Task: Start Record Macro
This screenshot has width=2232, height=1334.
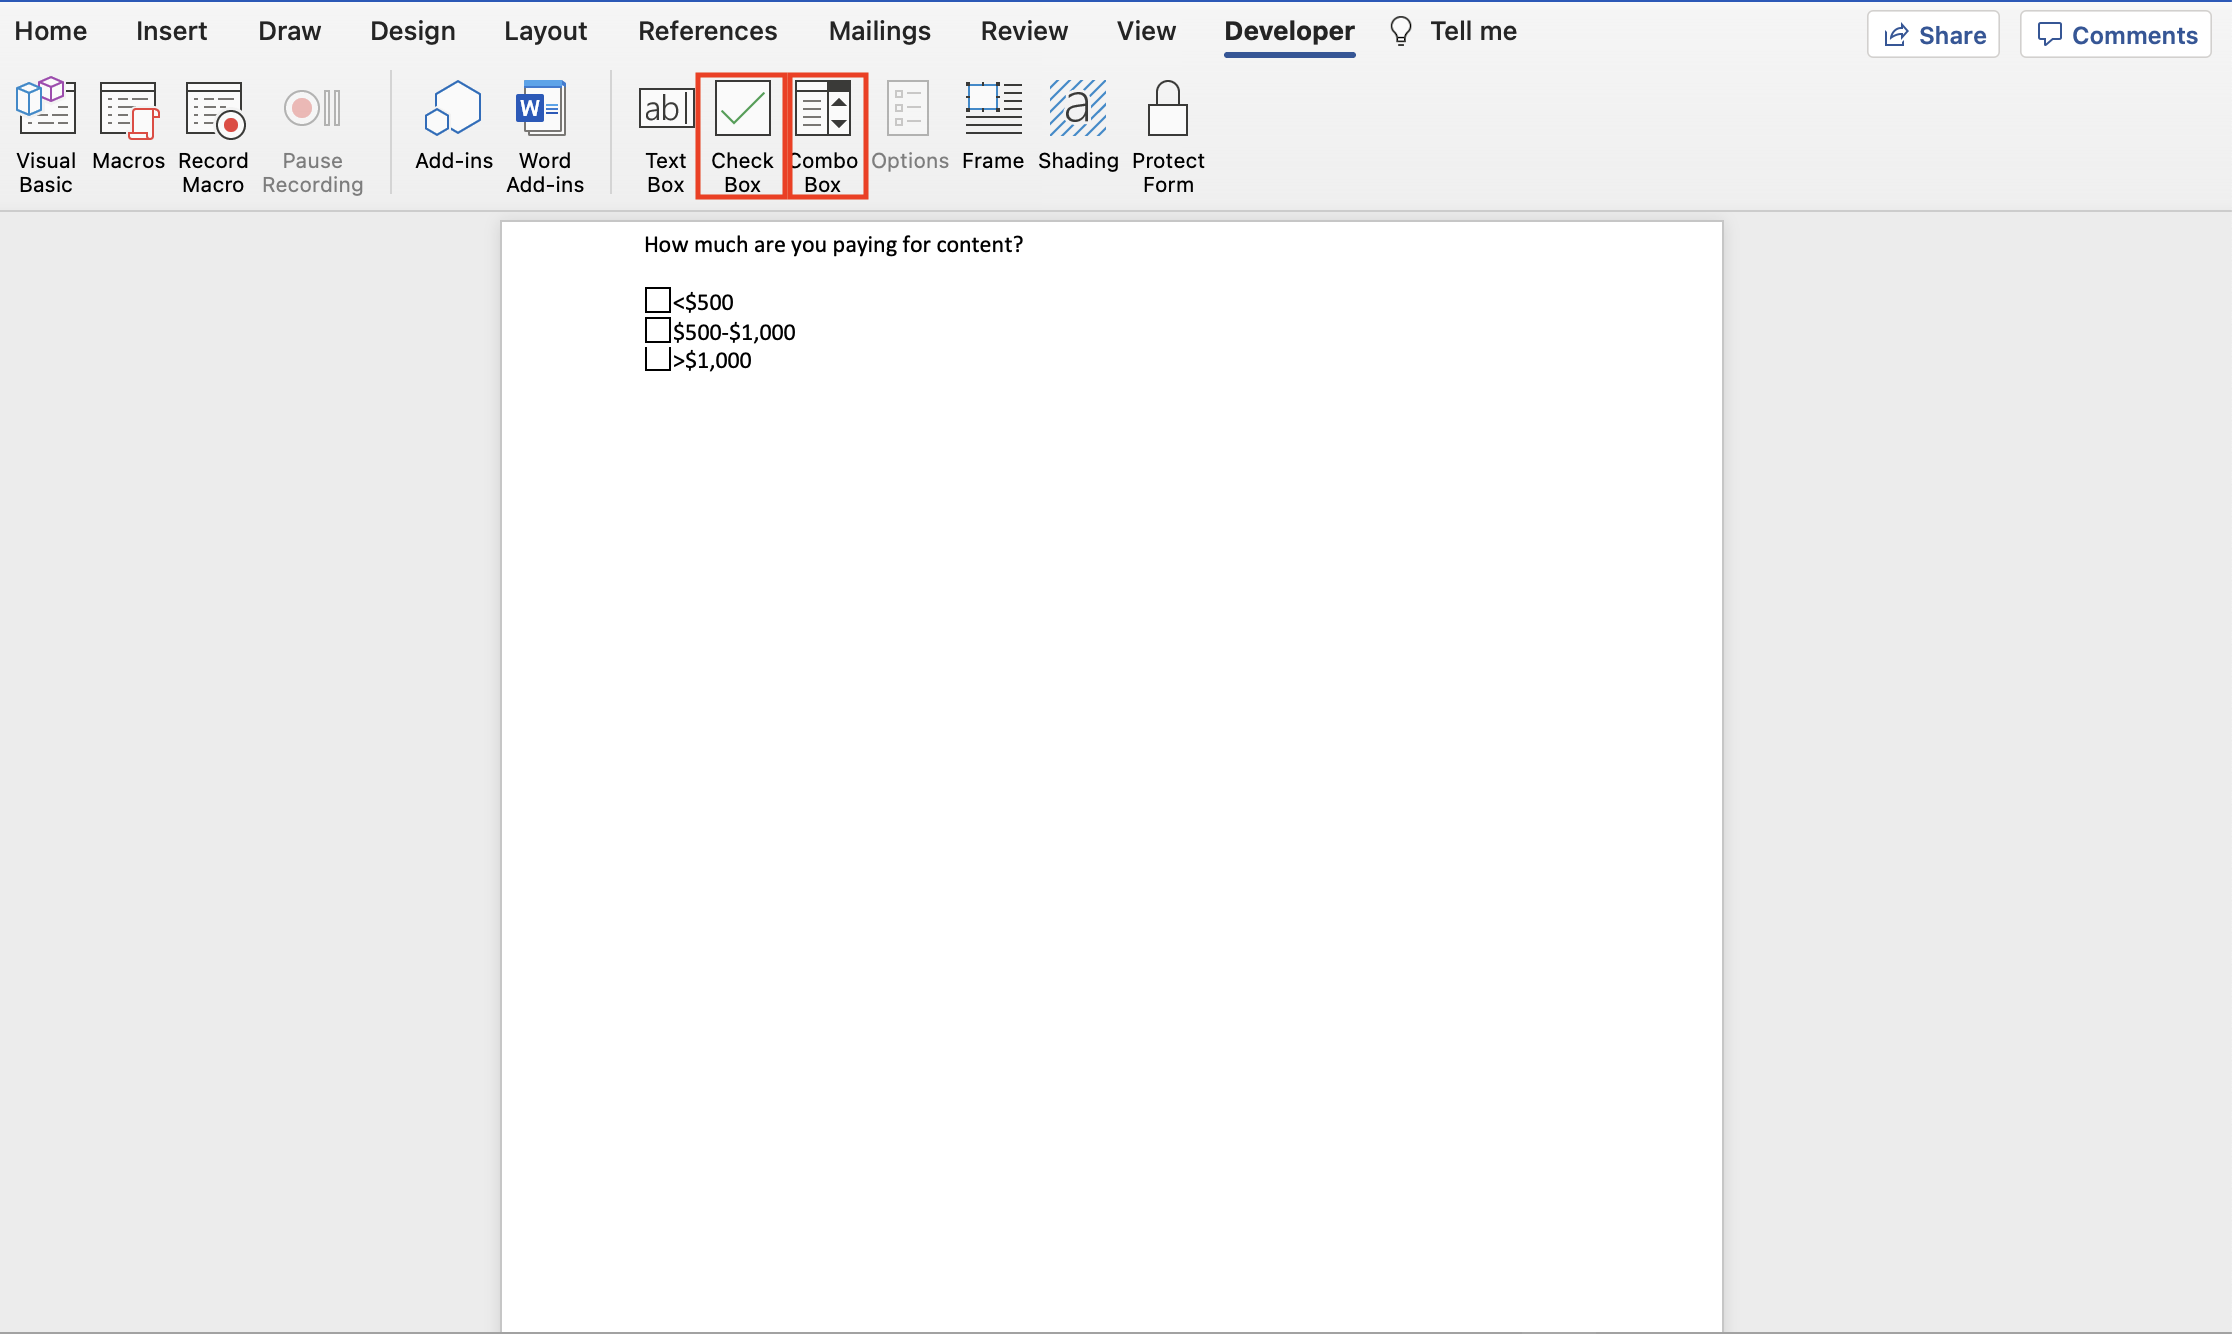Action: click(213, 135)
